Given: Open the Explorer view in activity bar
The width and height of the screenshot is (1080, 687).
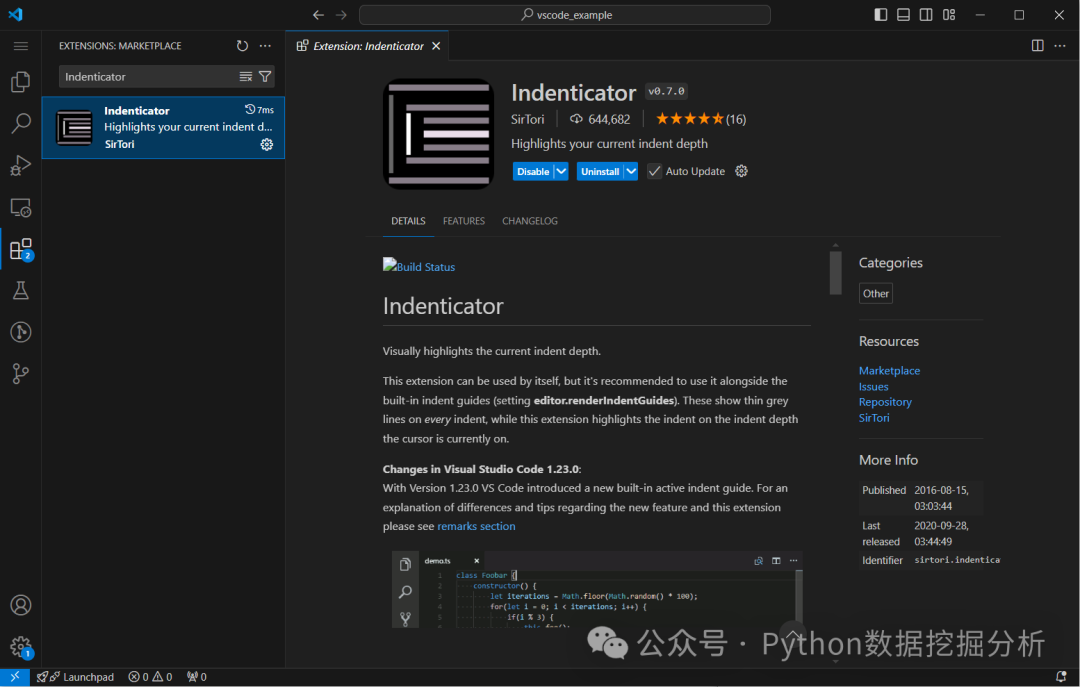Looking at the screenshot, I should tap(21, 82).
